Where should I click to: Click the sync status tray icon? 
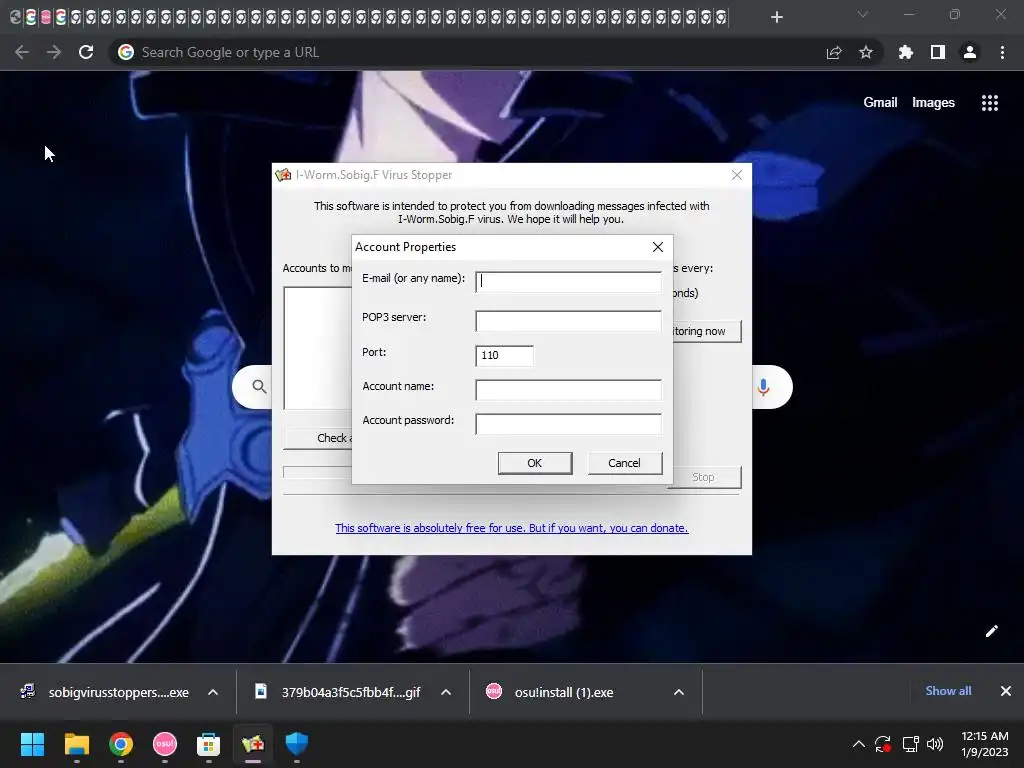pos(883,744)
